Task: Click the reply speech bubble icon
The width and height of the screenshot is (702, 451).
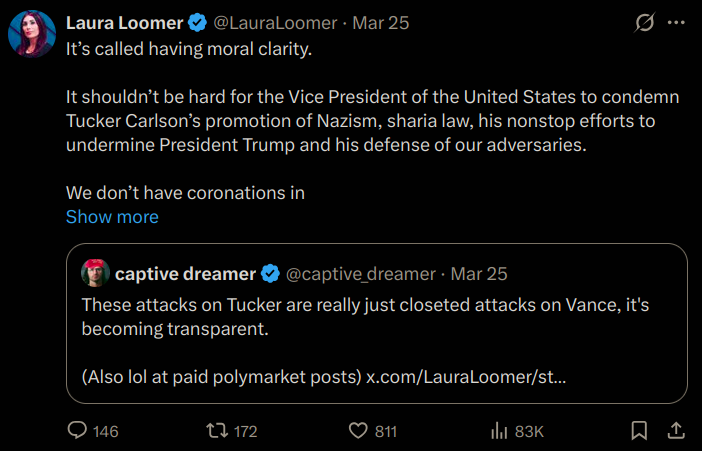Action: point(77,430)
